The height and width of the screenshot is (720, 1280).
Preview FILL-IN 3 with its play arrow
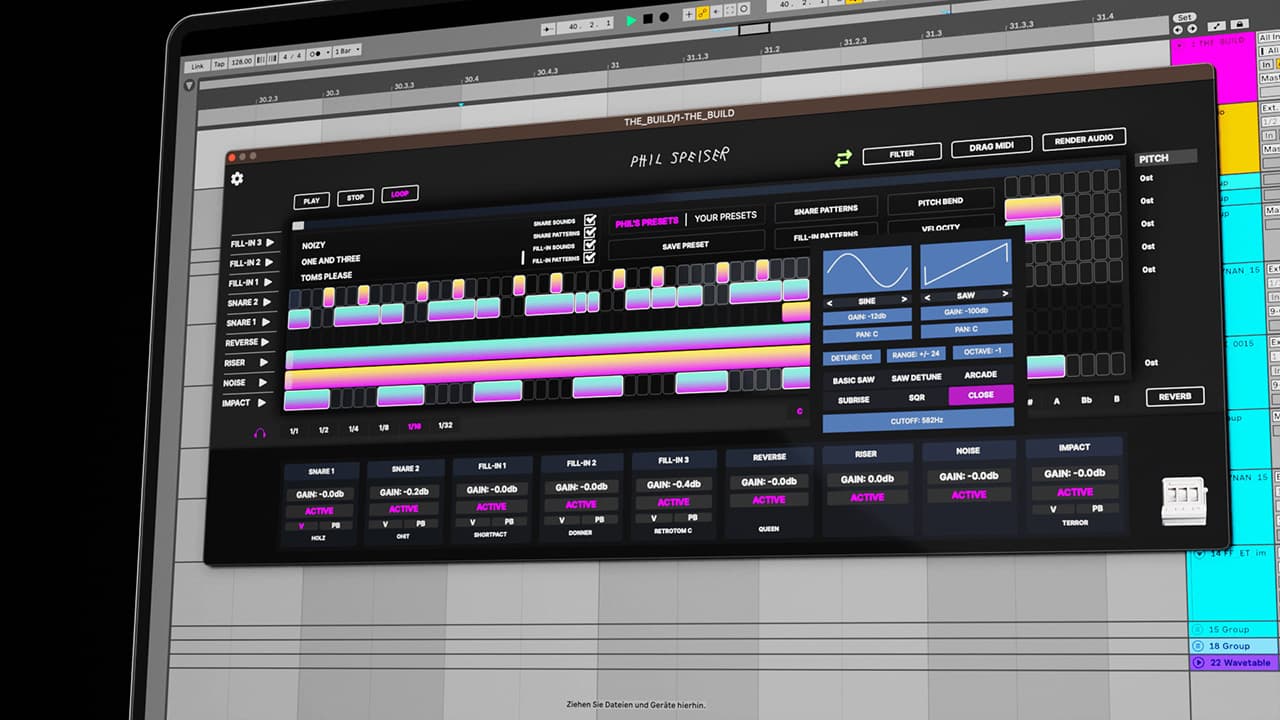[x=272, y=243]
